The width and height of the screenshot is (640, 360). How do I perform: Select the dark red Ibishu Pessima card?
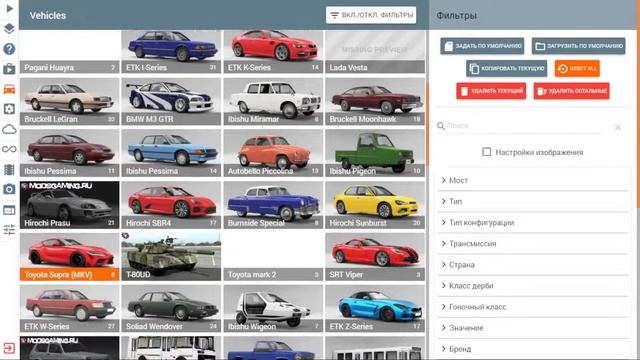pos(69,153)
